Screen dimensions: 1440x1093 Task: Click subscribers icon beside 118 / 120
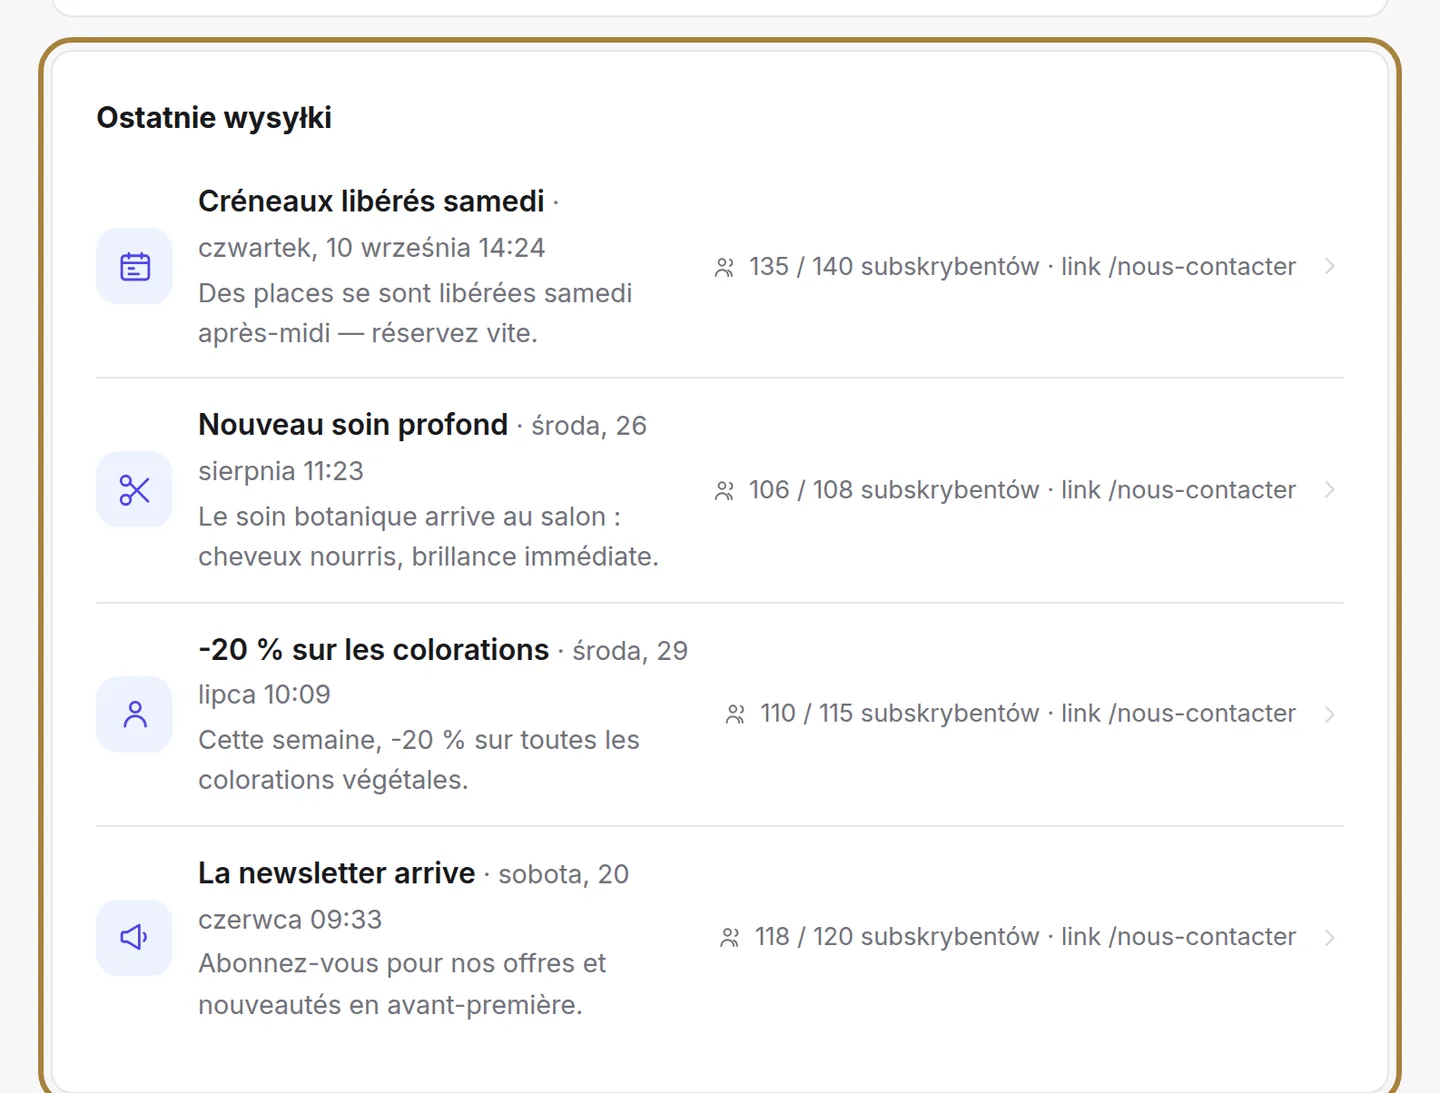(730, 937)
